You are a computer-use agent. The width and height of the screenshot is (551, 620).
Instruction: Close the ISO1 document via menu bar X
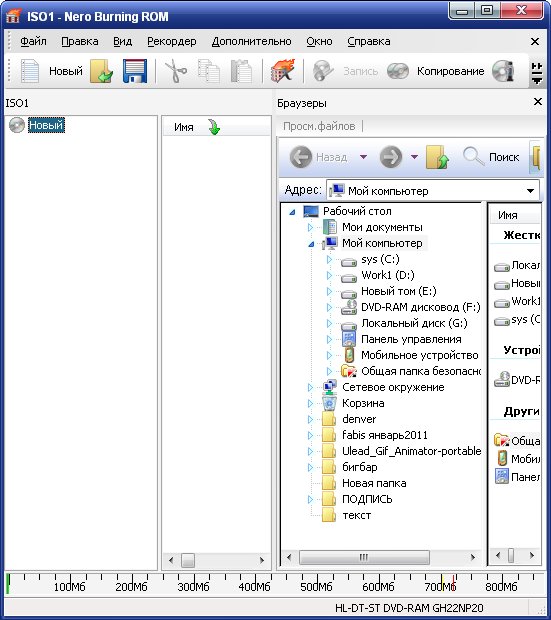[x=535, y=41]
